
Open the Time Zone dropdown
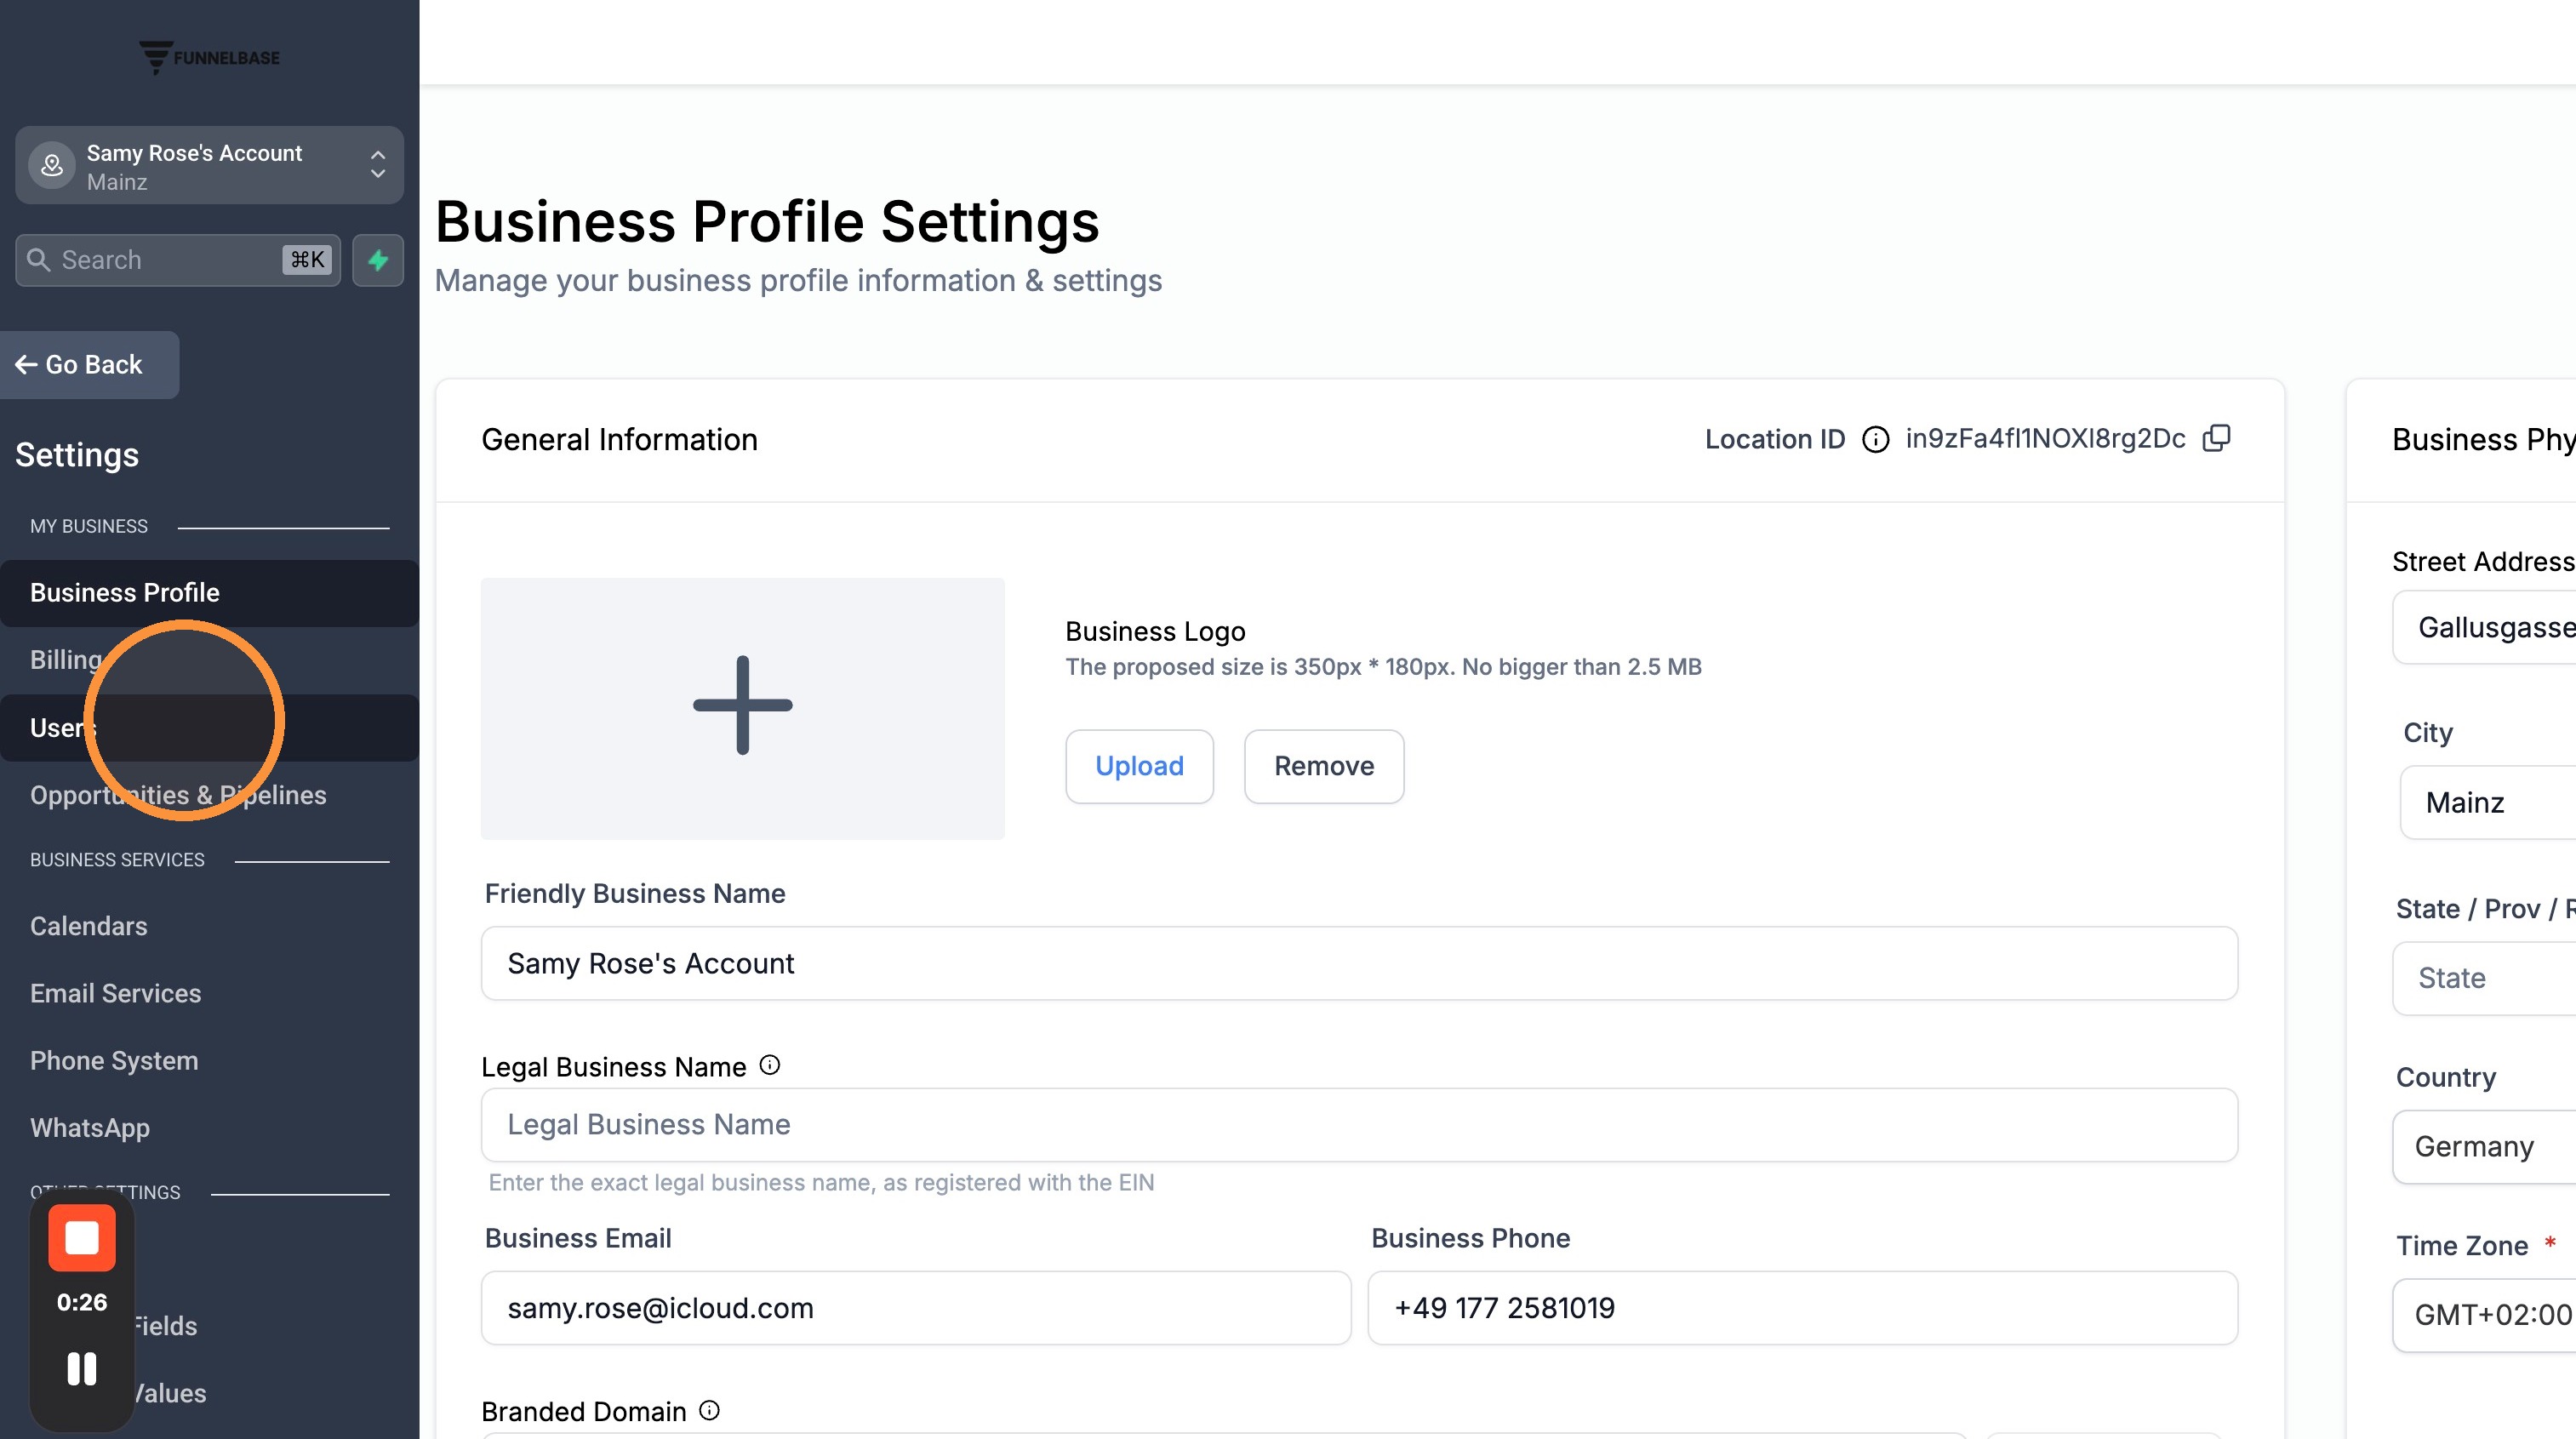pos(2484,1315)
